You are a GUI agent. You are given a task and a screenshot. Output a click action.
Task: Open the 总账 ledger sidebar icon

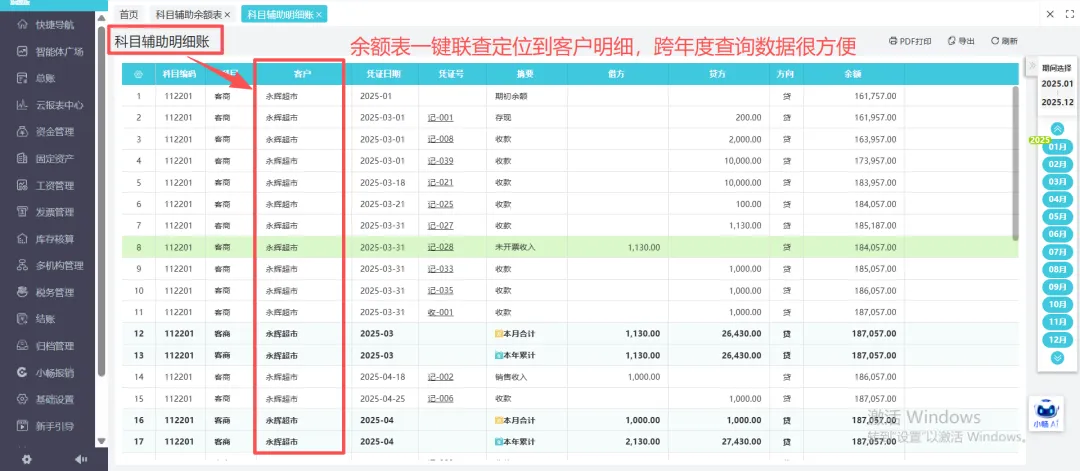[23, 78]
